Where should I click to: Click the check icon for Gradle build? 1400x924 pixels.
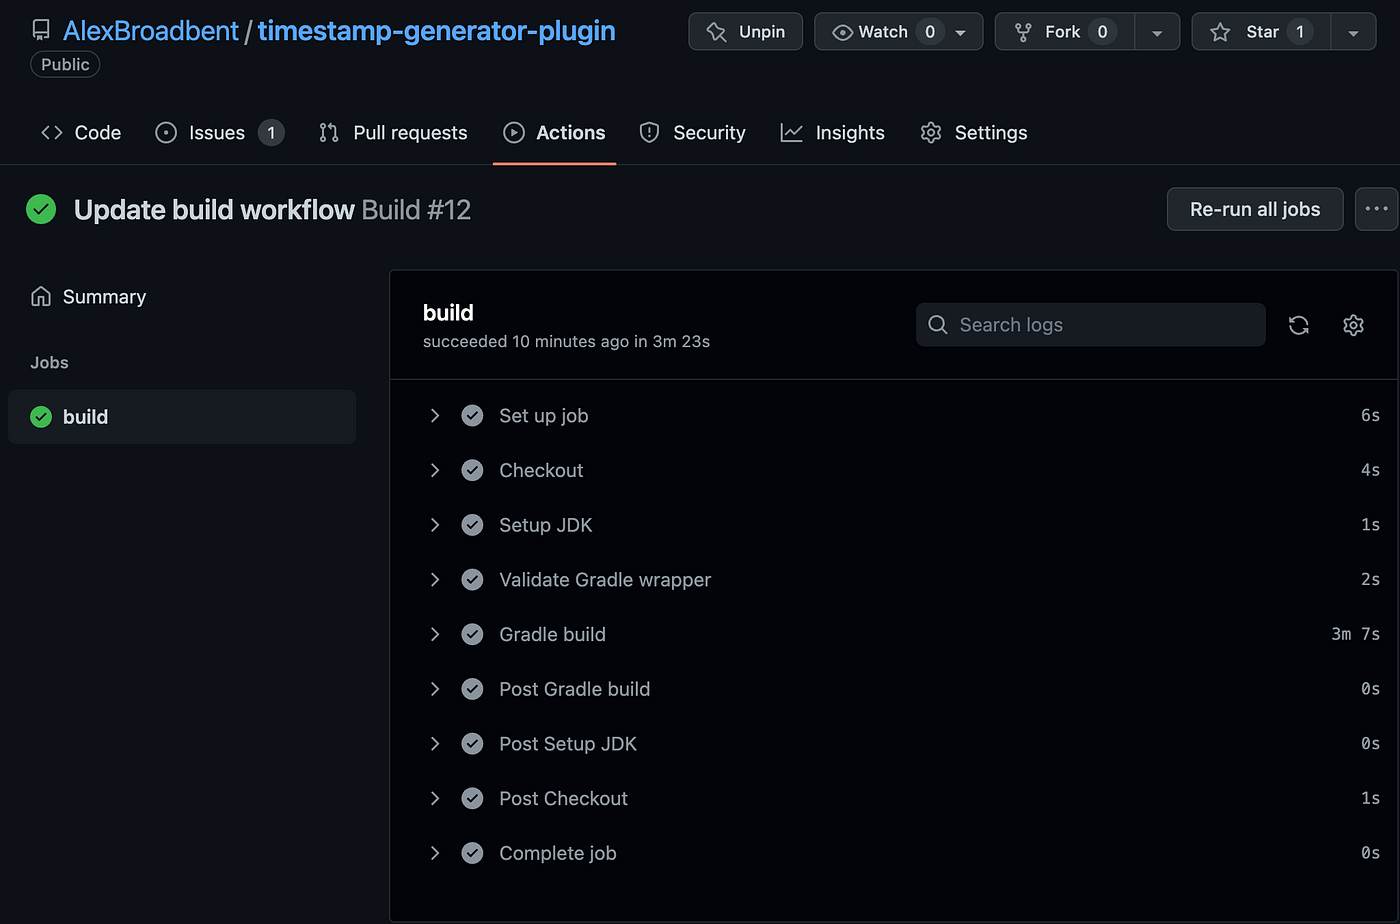click(473, 634)
